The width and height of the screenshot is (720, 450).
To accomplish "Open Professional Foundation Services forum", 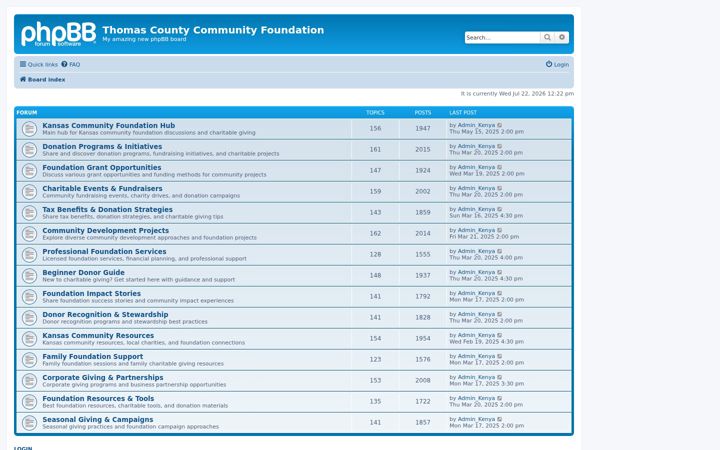I will 104,252.
